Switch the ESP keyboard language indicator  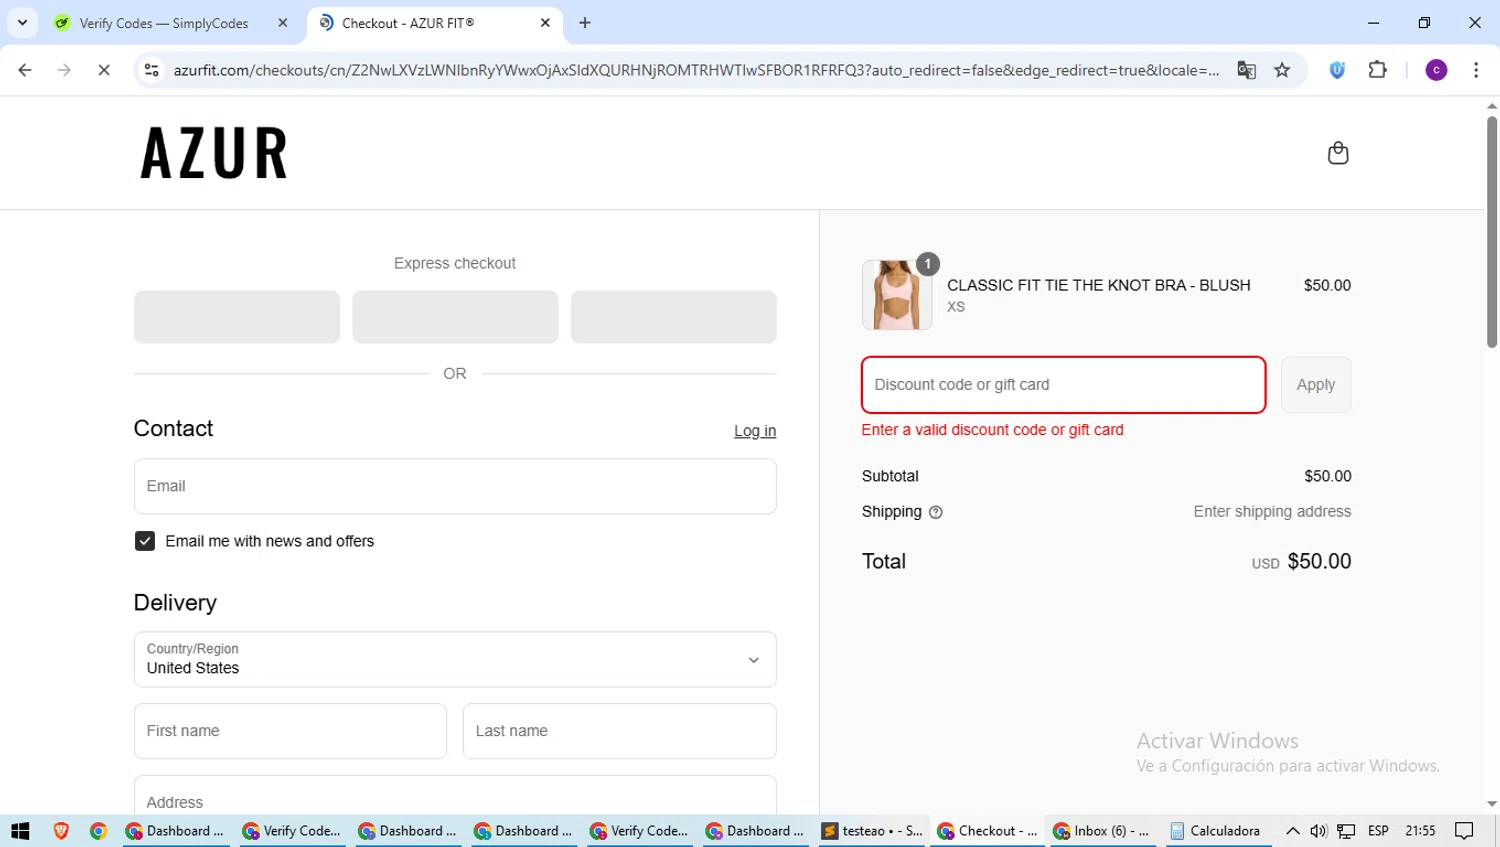tap(1378, 831)
